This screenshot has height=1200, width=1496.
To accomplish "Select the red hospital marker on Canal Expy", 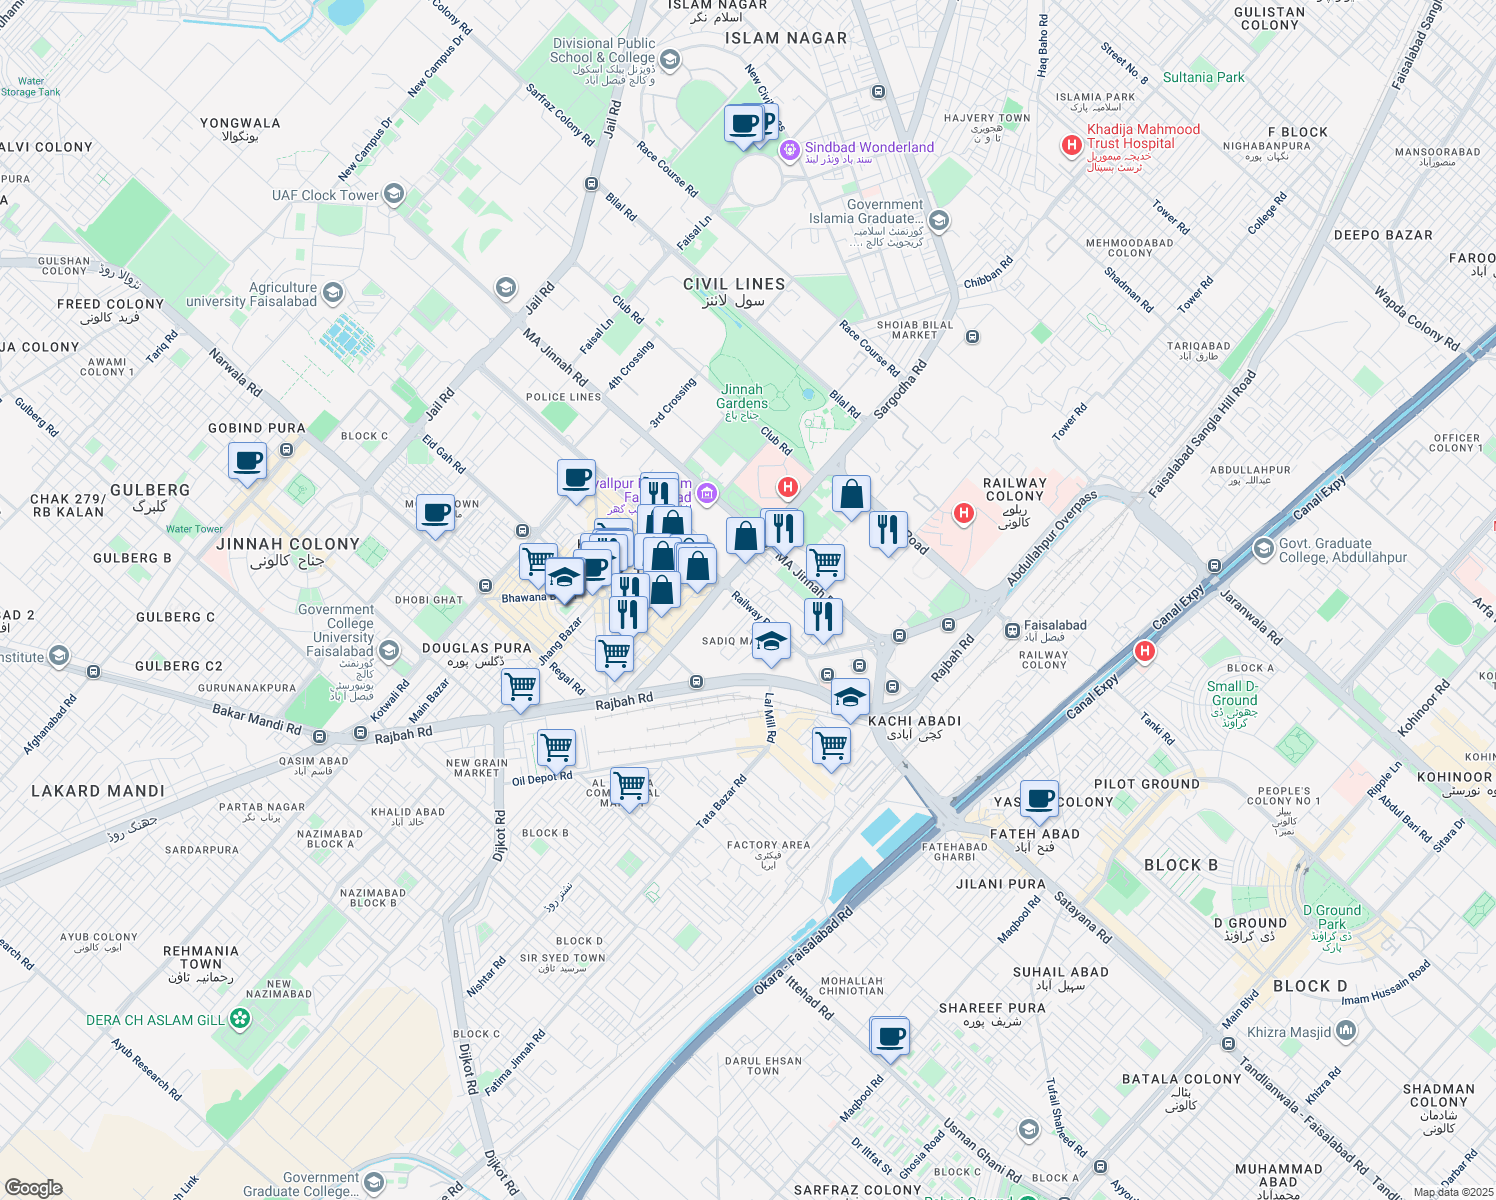I will point(1144,651).
